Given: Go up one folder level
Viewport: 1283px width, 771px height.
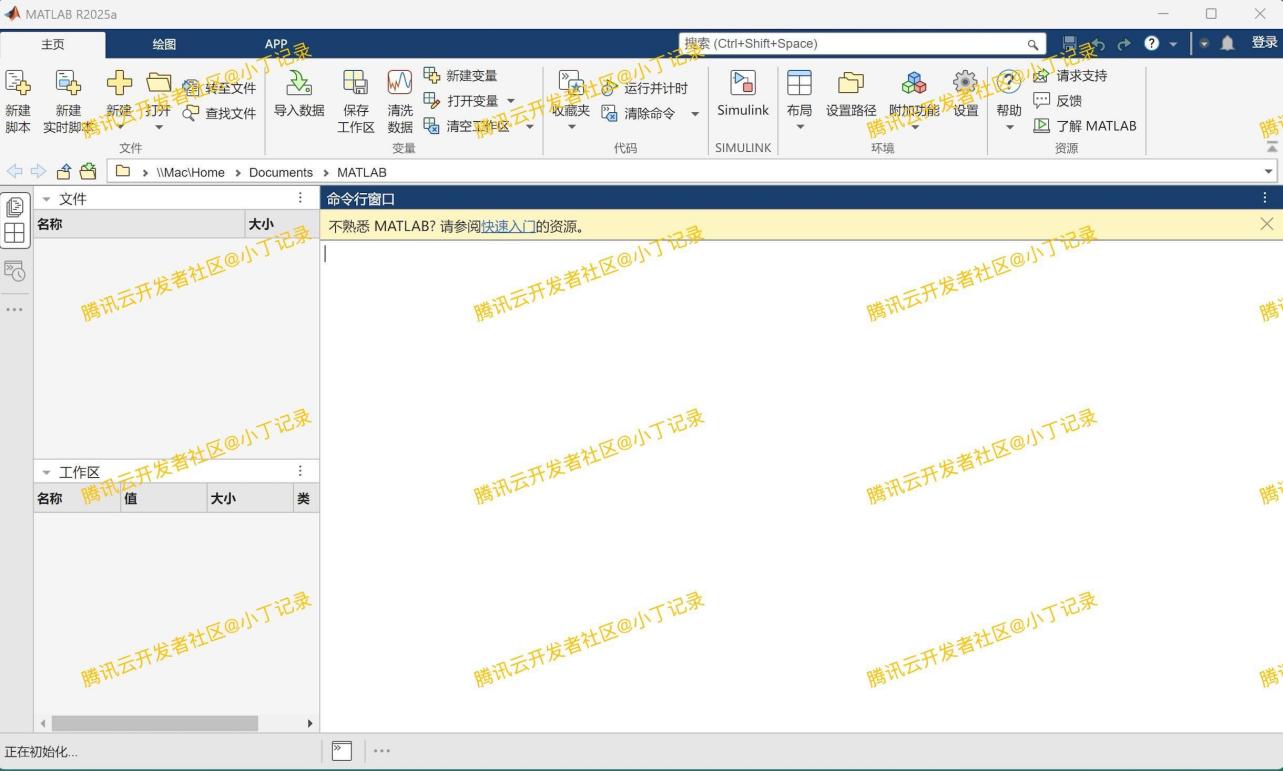Looking at the screenshot, I should click(x=64, y=171).
